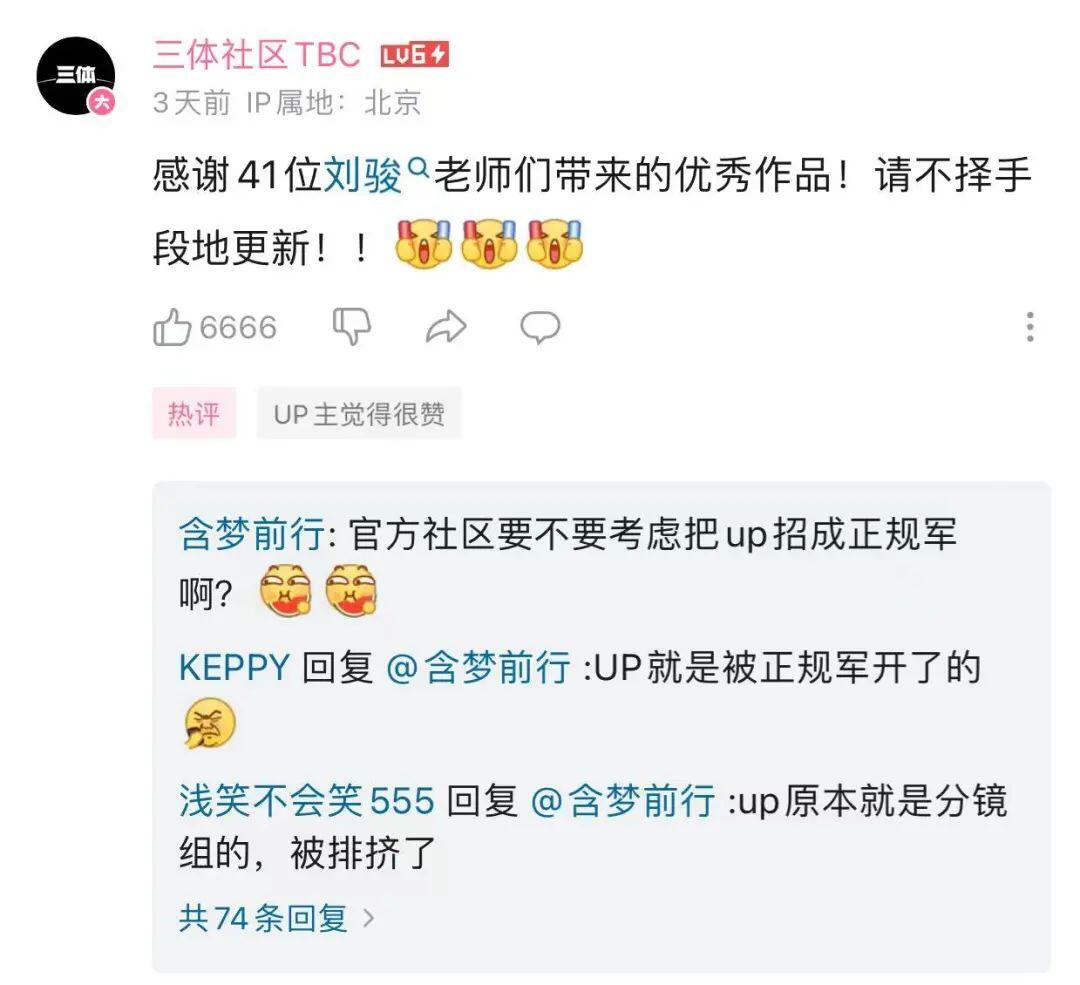Tap the LV6 level badge

click(x=415, y=55)
